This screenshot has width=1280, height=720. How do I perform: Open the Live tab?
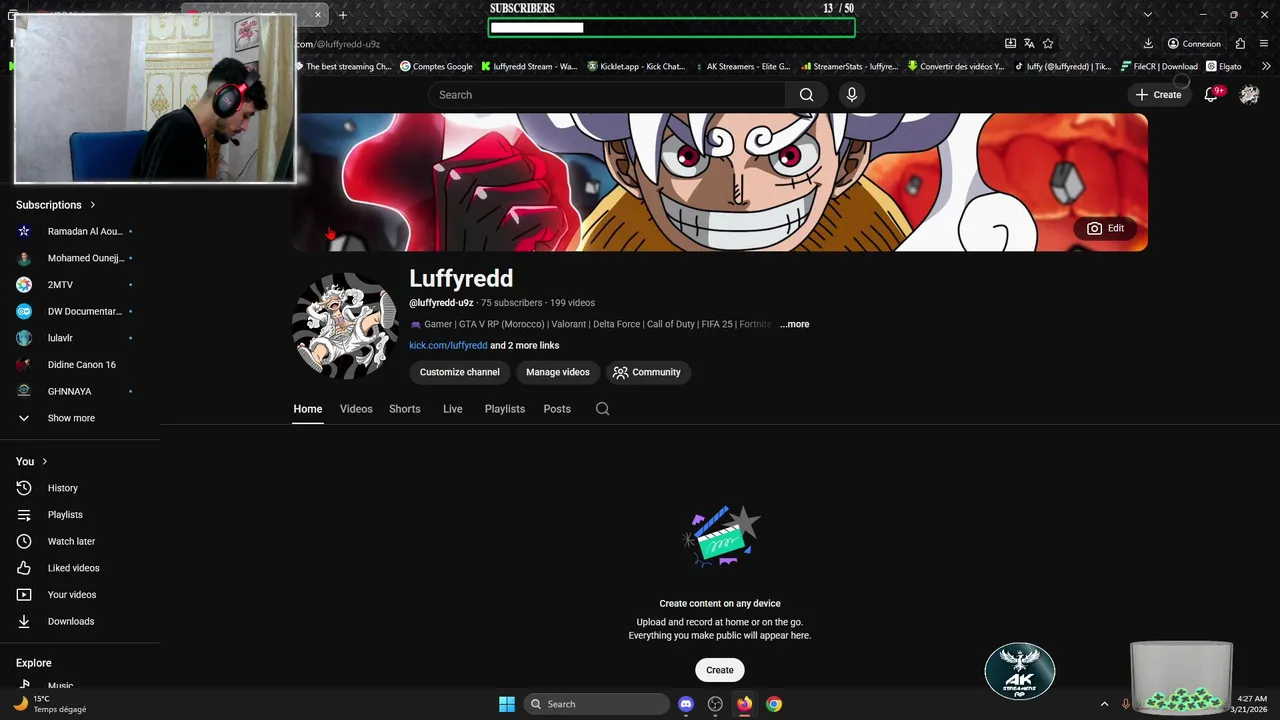453,409
